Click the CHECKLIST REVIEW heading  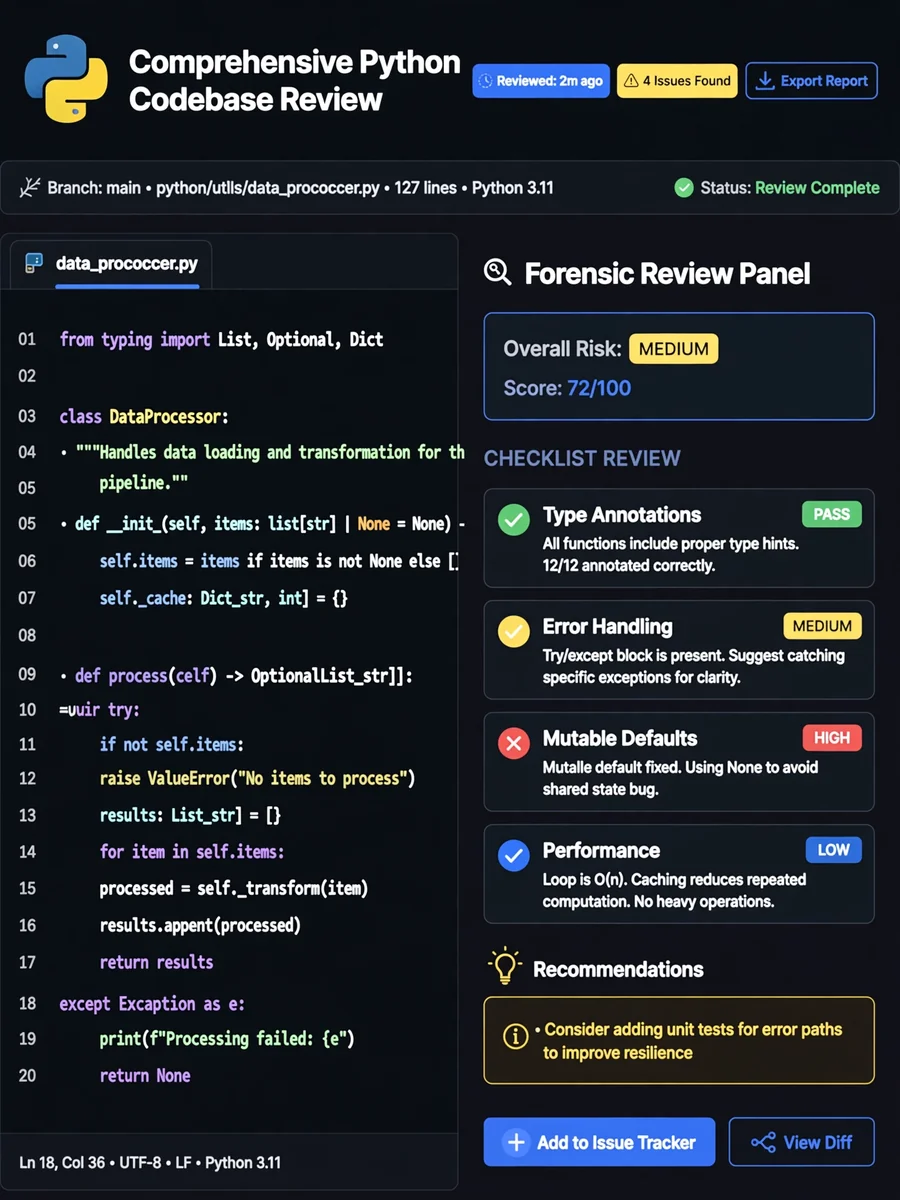(x=582, y=458)
